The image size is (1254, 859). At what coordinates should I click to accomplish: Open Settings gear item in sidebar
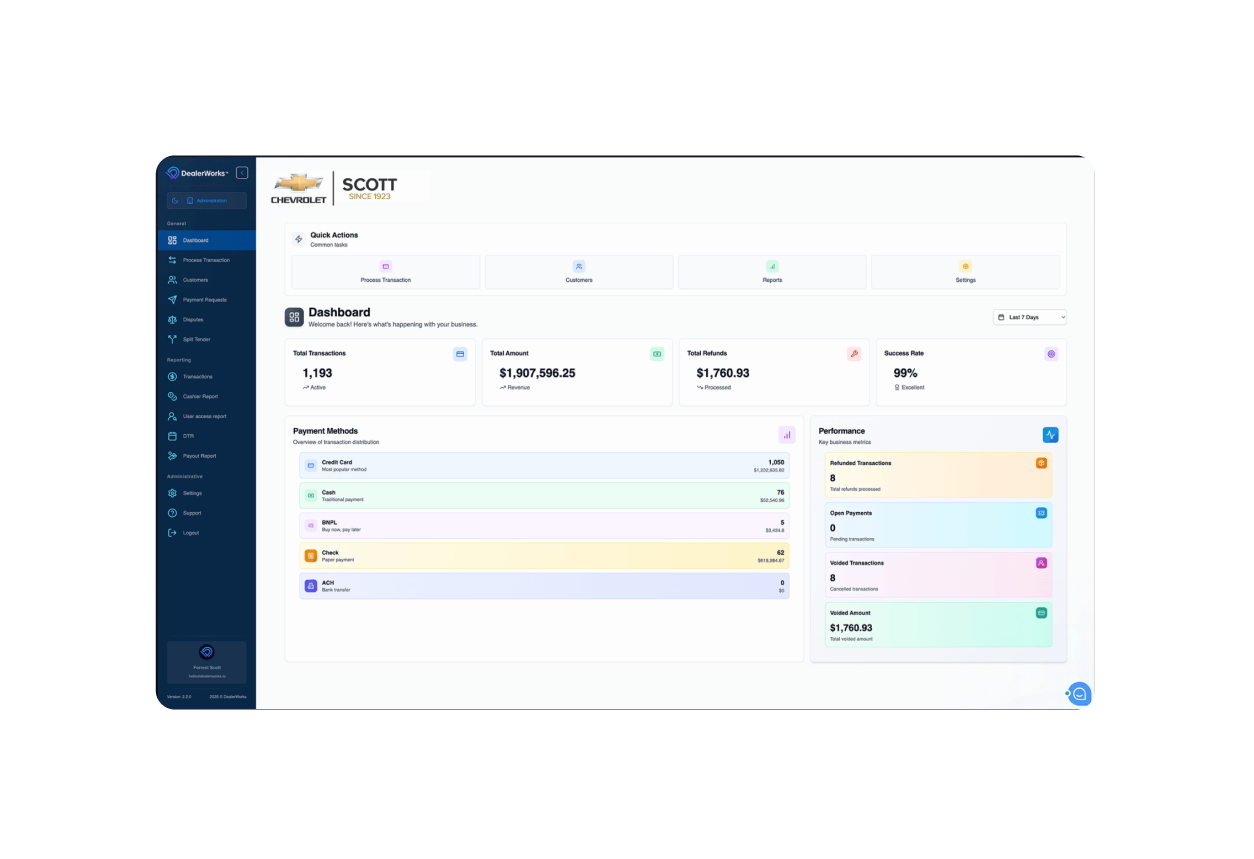(207, 493)
